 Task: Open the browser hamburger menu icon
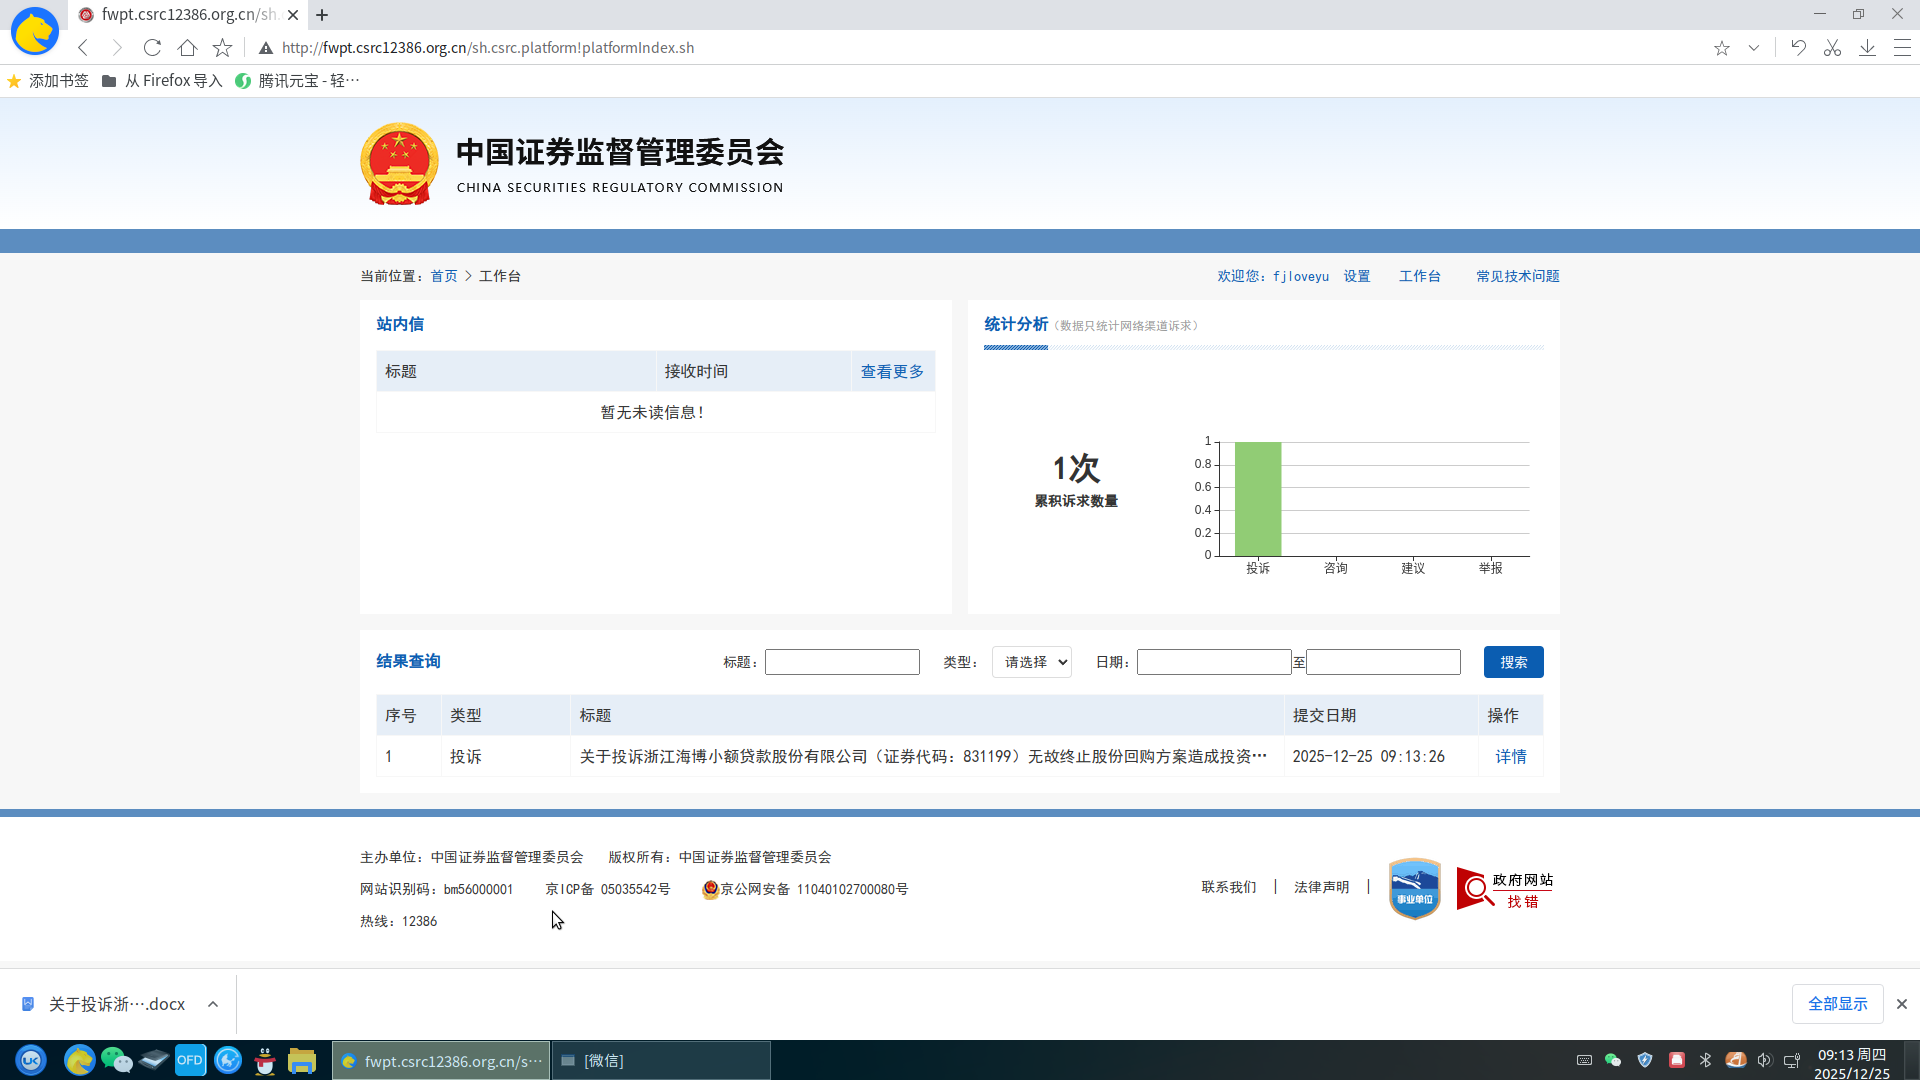(x=1902, y=48)
